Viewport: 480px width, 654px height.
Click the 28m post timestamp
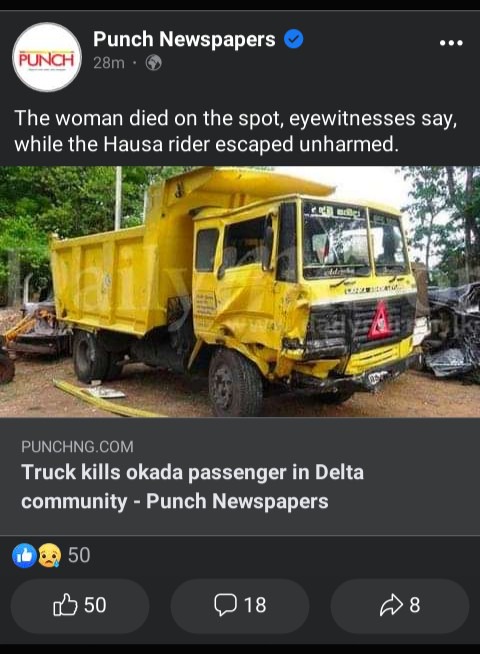pos(108,63)
